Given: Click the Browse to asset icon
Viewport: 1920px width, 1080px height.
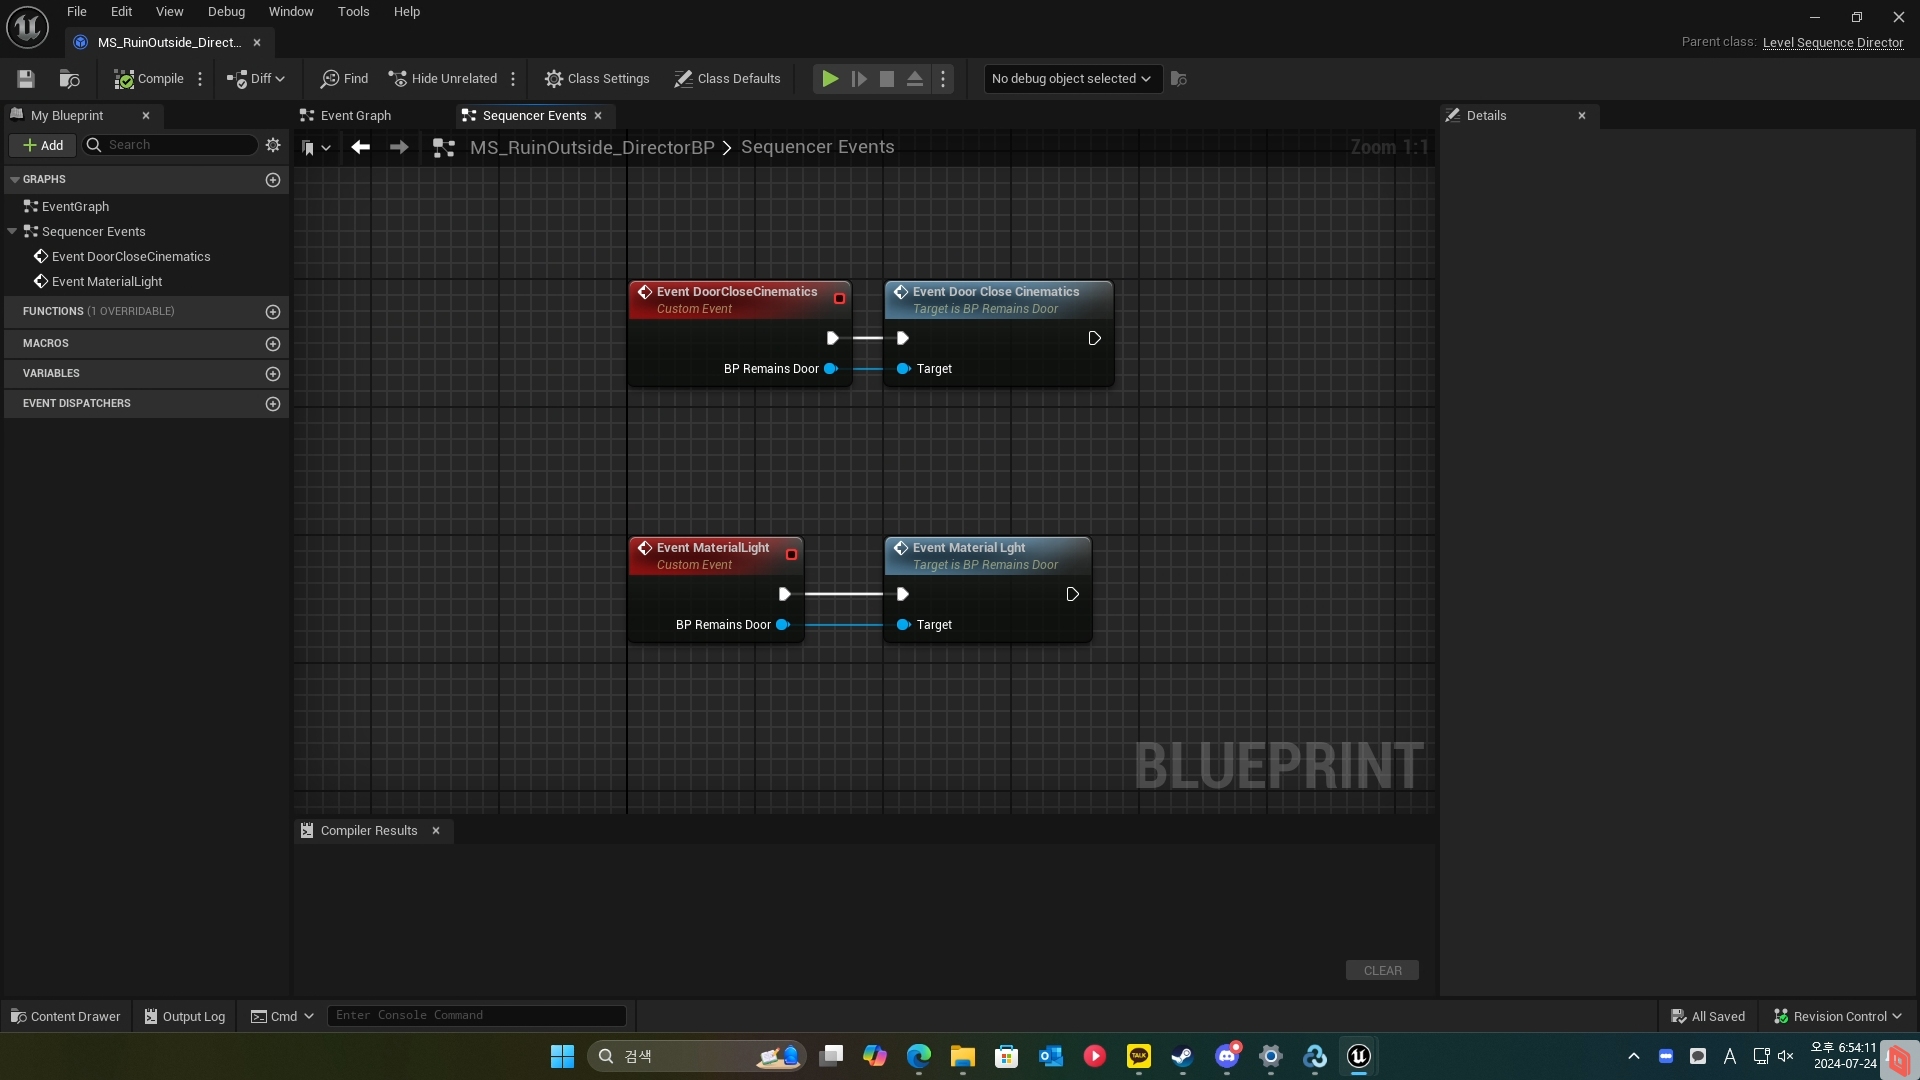Looking at the screenshot, I should coord(69,79).
